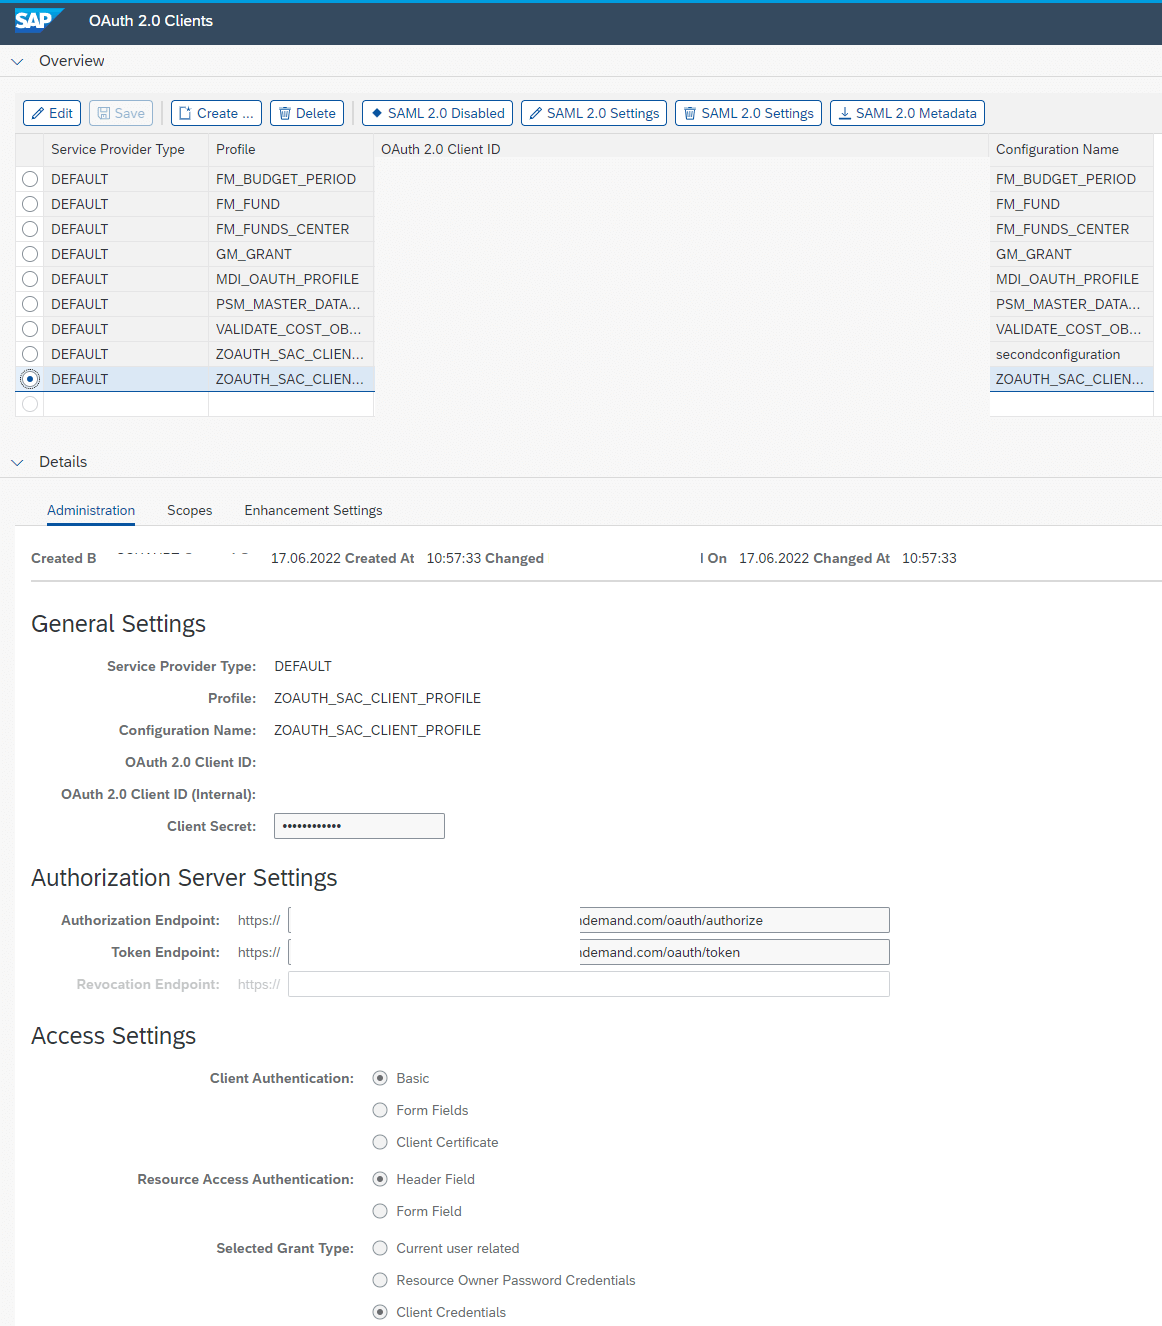This screenshot has height=1326, width=1162.
Task: Select Basic client authentication
Action: coord(380,1078)
